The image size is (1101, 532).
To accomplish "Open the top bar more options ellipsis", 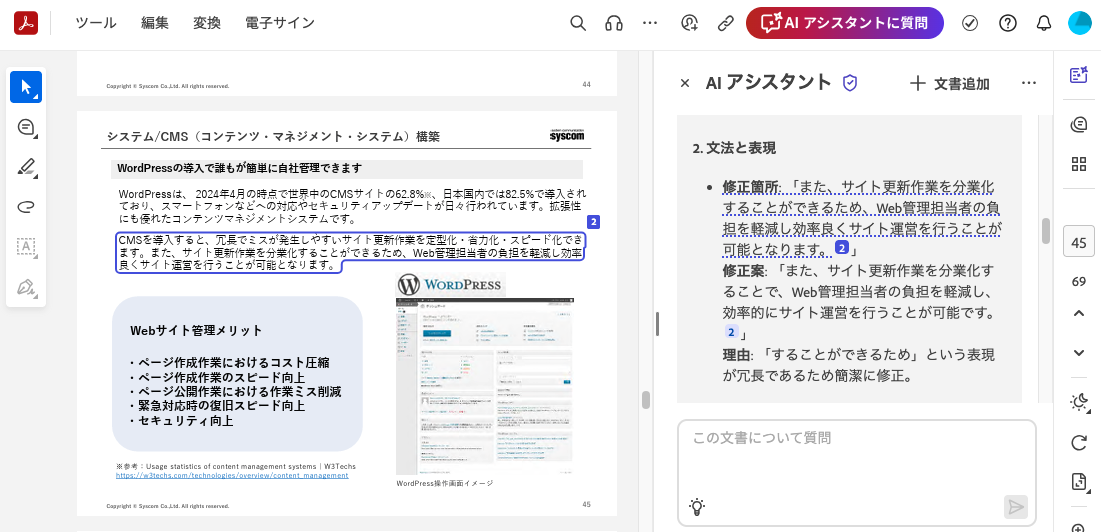I will [650, 23].
